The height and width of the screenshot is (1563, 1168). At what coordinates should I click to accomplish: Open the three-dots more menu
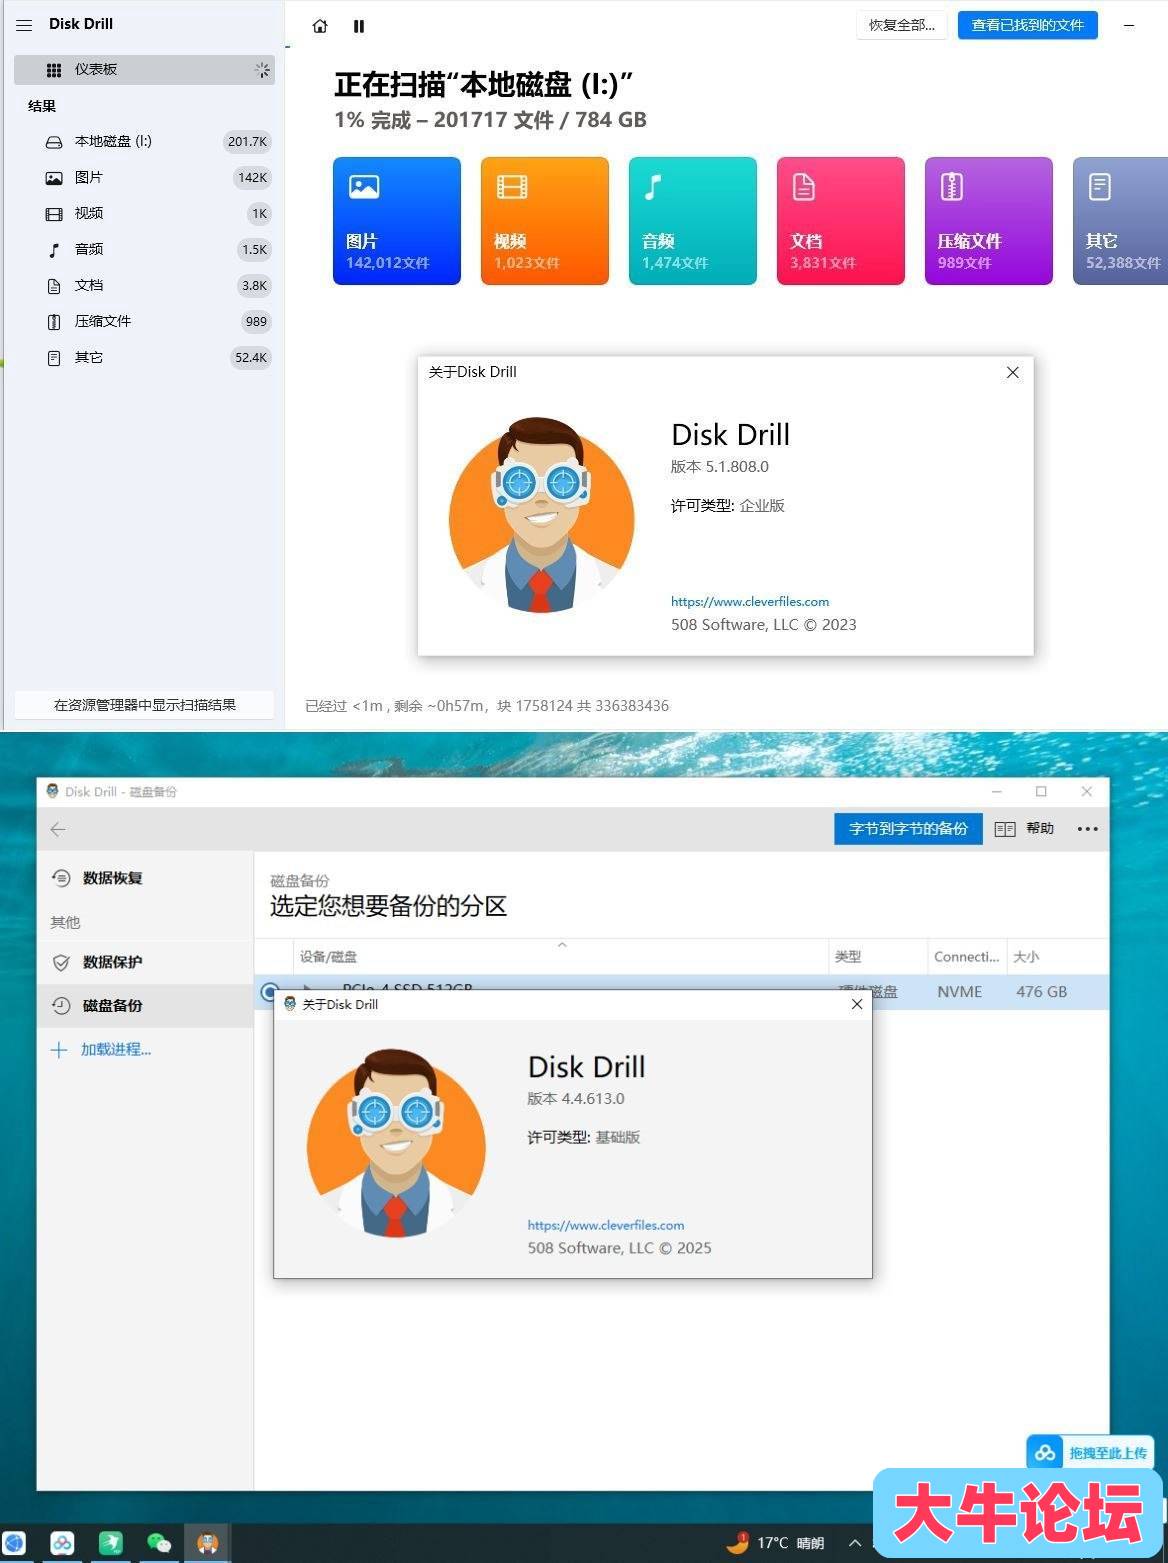pyautogui.click(x=1088, y=829)
